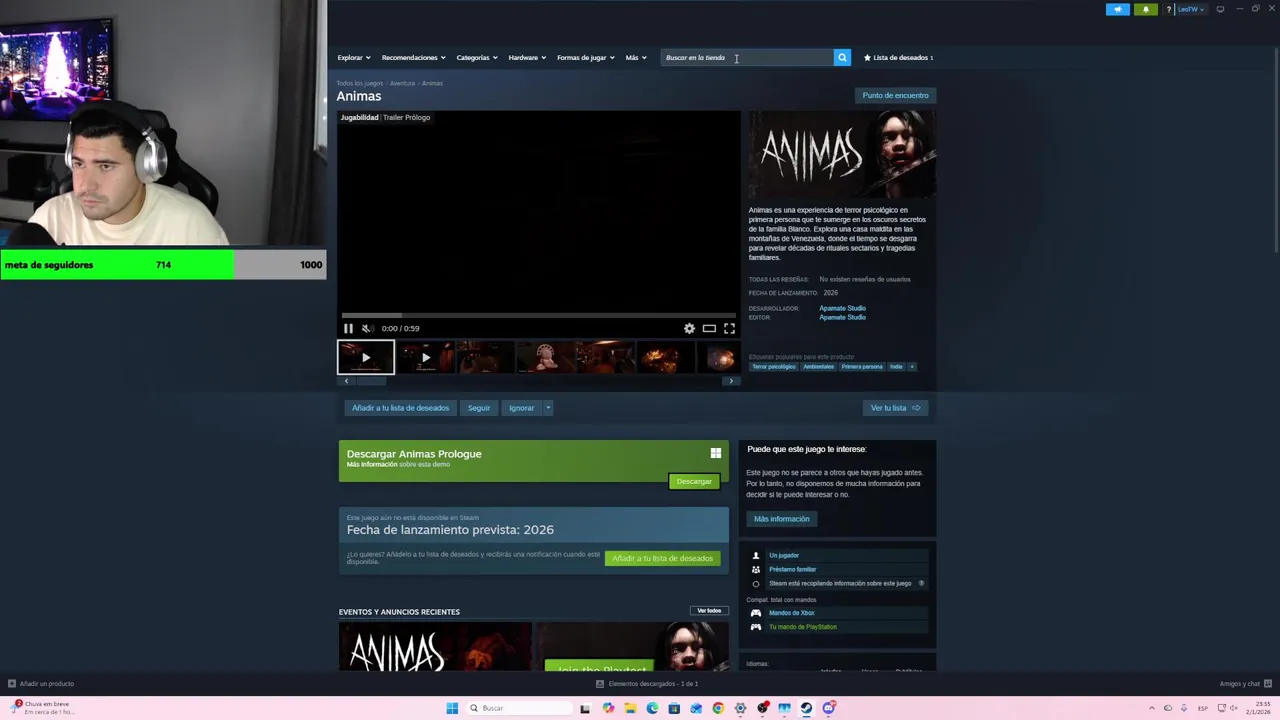The height and width of the screenshot is (720, 1280).
Task: Focus the Buscar en la tienda field
Action: coord(748,57)
